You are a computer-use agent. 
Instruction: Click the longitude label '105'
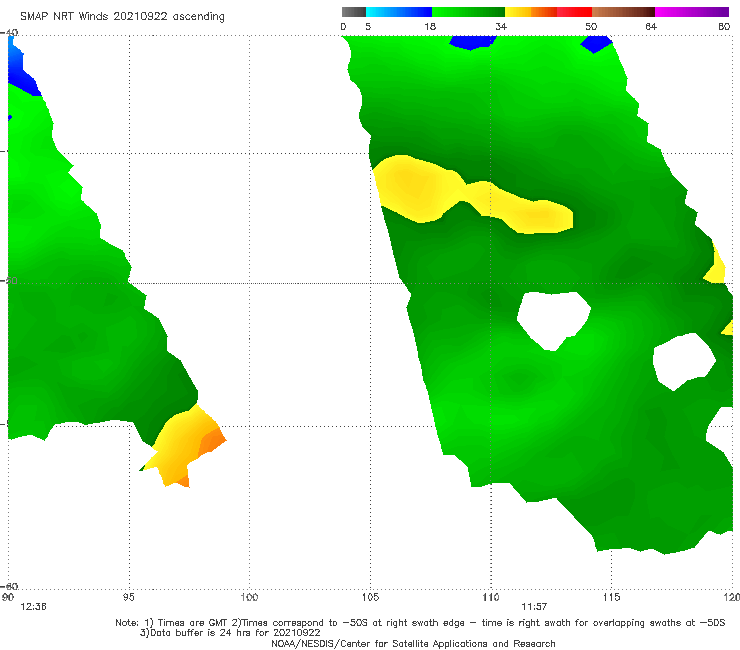coord(370,597)
